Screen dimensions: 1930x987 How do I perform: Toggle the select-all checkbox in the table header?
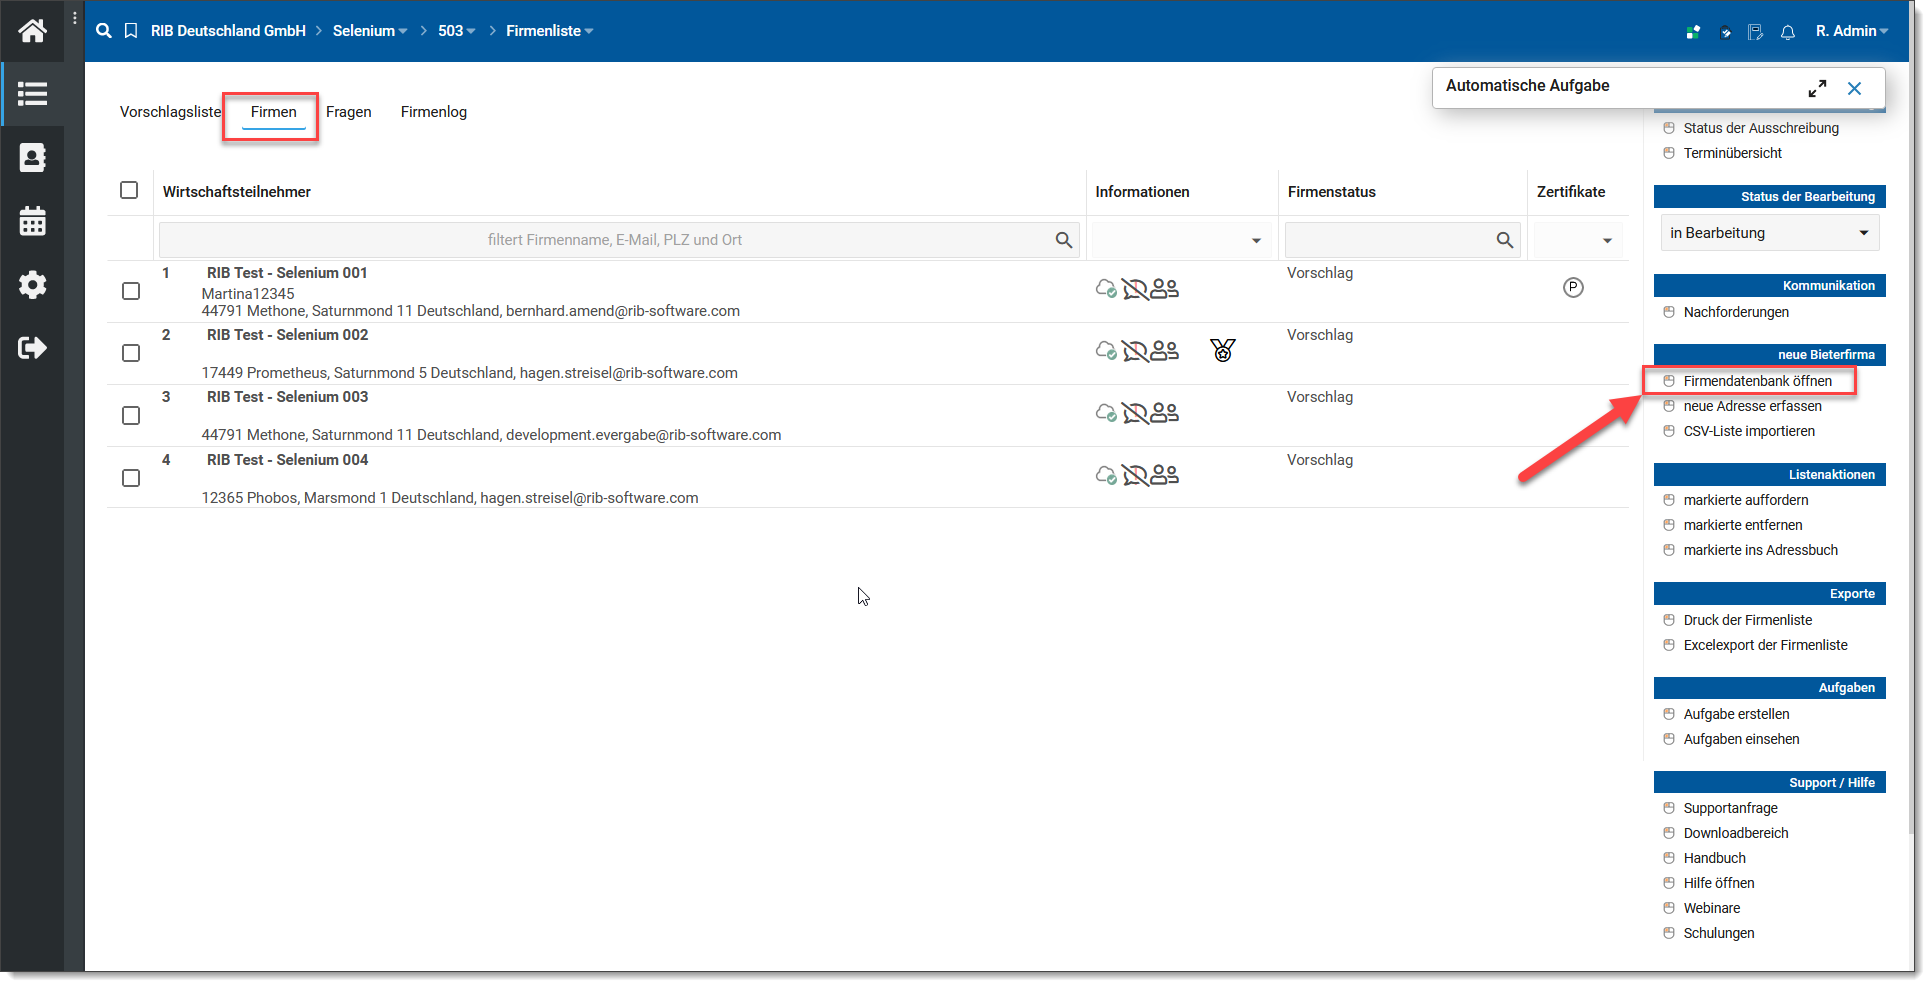[129, 190]
